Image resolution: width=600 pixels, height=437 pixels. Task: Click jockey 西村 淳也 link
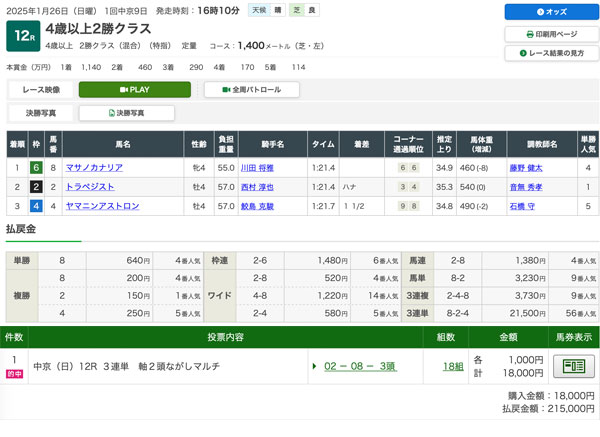[256, 187]
